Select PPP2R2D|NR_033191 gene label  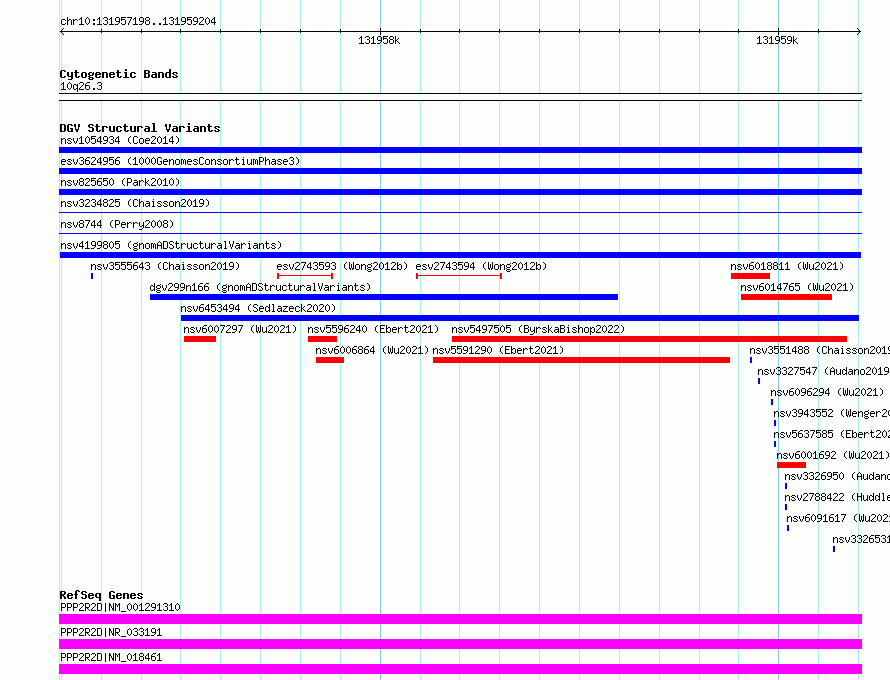(x=111, y=632)
